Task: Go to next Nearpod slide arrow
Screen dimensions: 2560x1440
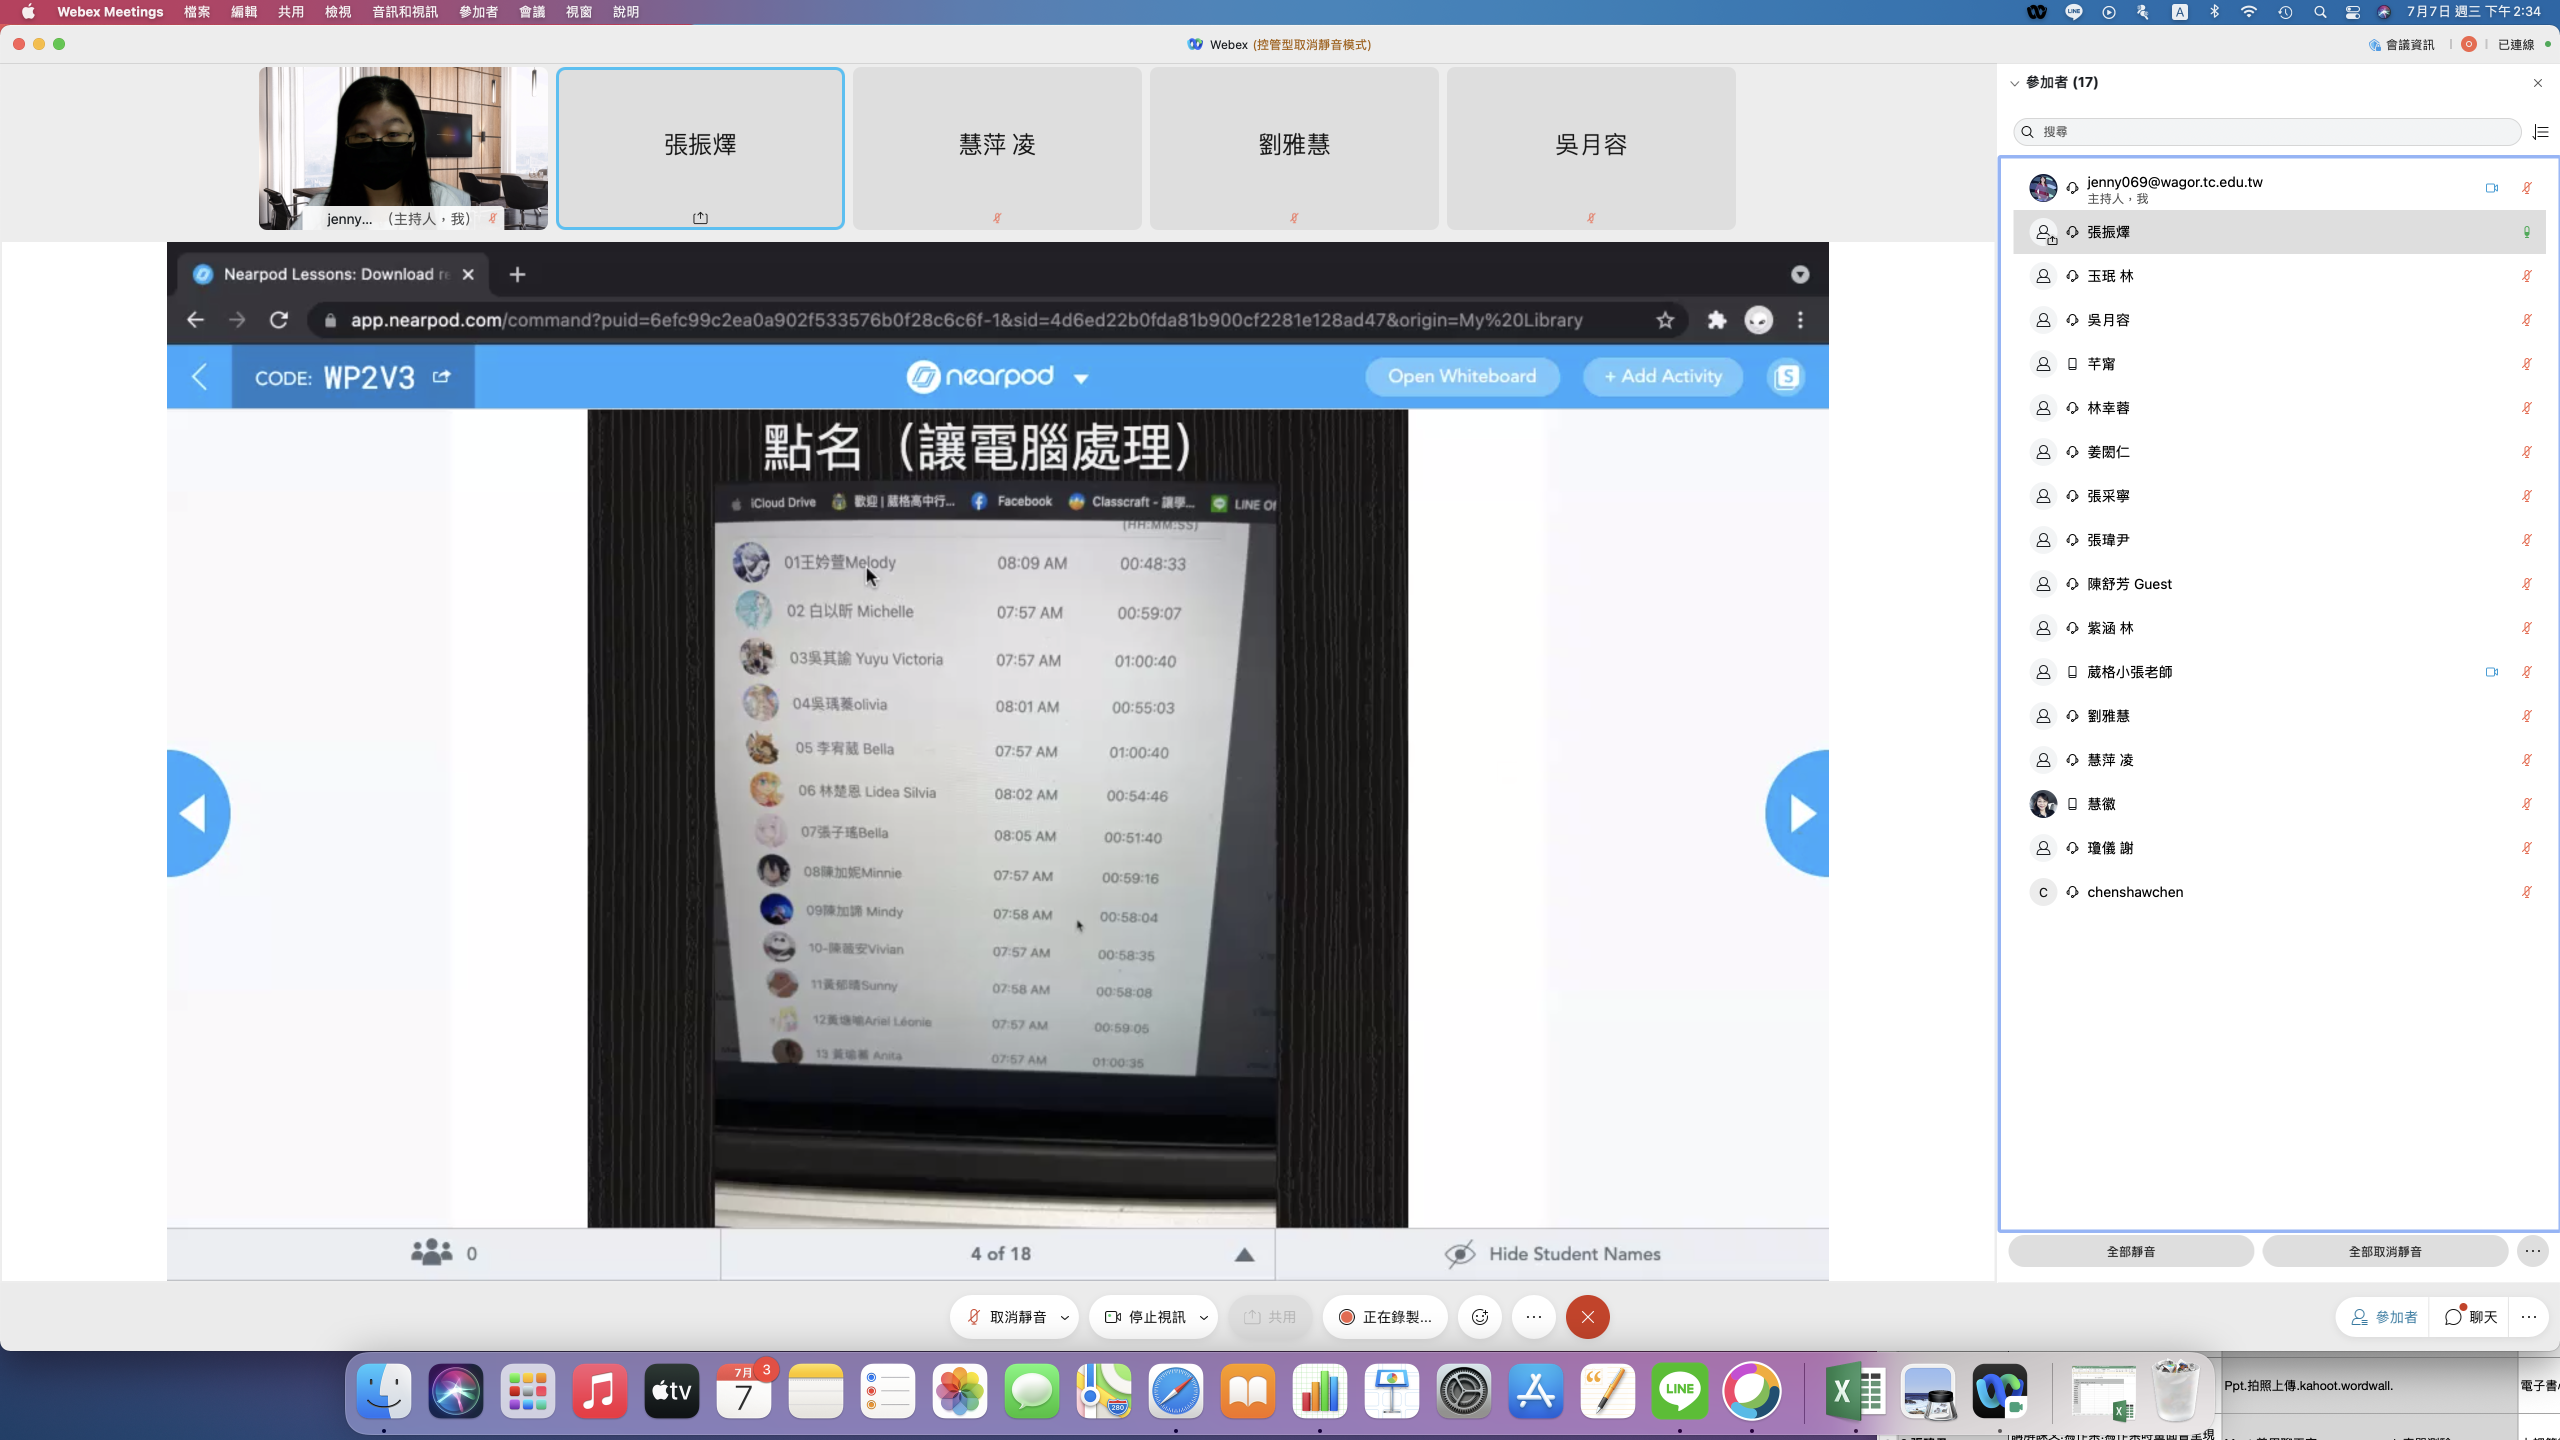Action: [x=1799, y=813]
